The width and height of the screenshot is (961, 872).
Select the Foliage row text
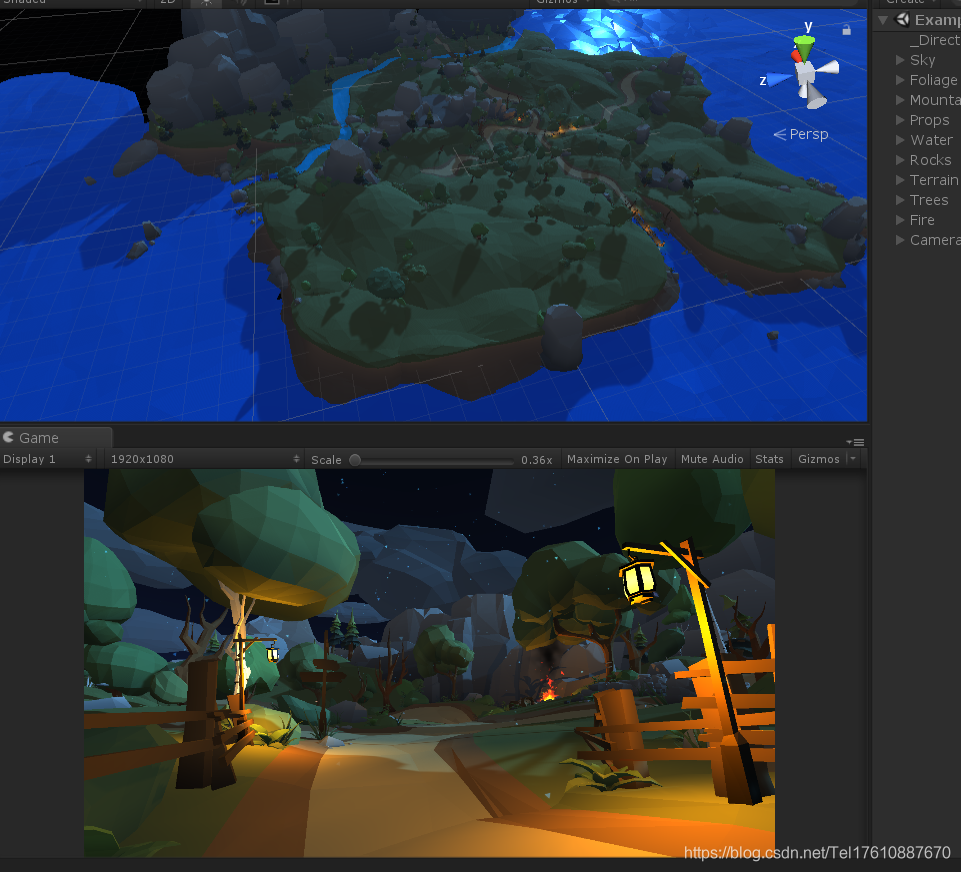coord(933,80)
